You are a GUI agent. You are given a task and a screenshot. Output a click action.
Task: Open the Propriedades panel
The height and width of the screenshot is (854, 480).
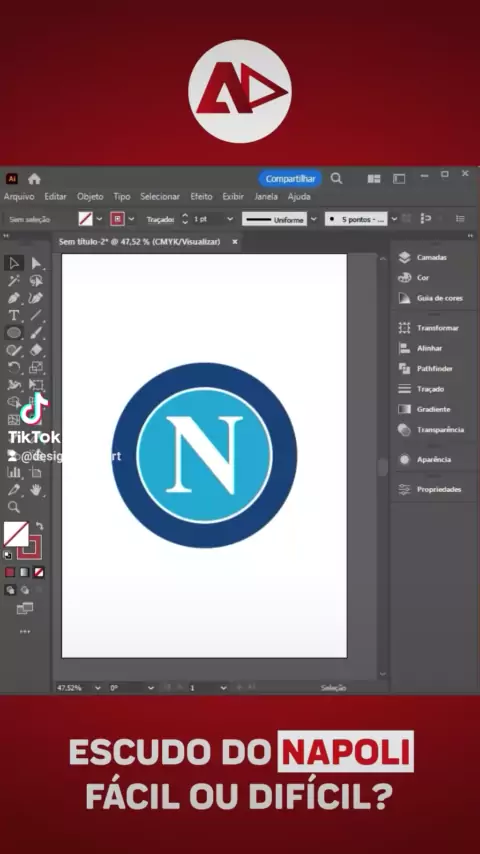click(438, 489)
